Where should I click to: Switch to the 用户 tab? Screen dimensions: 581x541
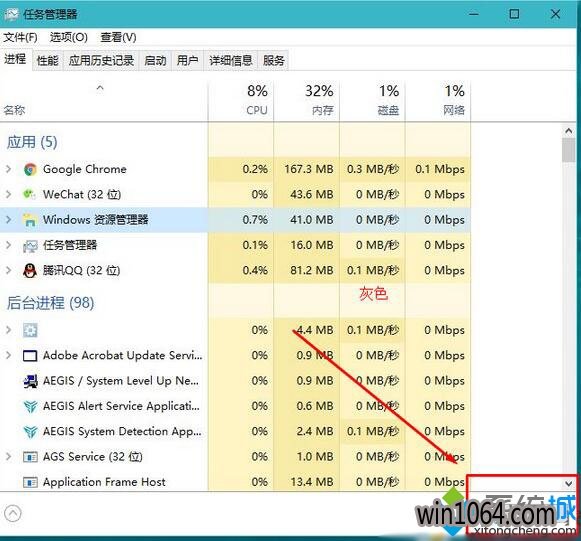click(x=187, y=60)
